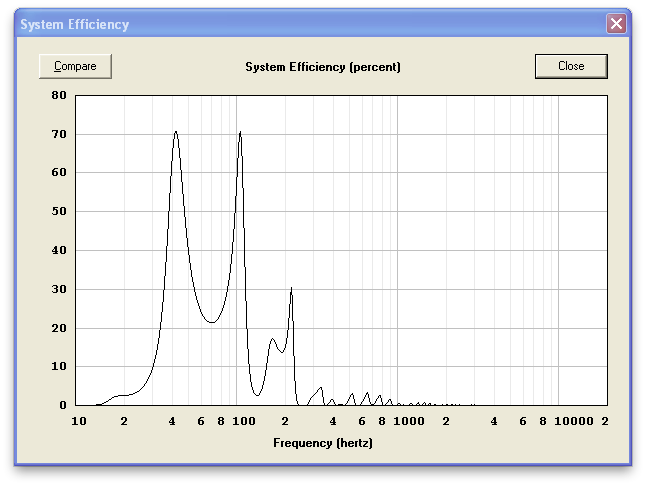Click the 10000 label on the frequency axis
This screenshot has height=486, width=646.
[x=574, y=421]
